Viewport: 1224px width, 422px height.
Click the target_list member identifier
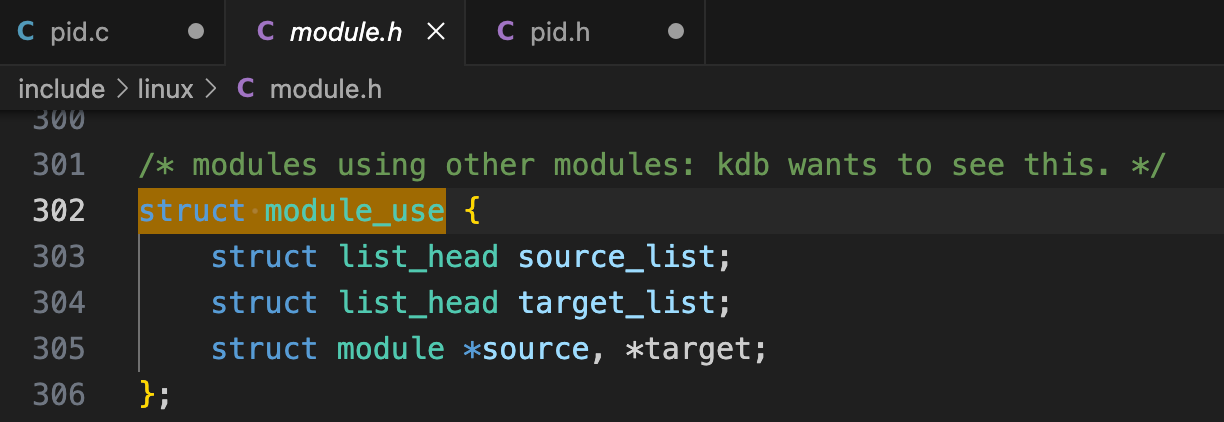tap(617, 303)
